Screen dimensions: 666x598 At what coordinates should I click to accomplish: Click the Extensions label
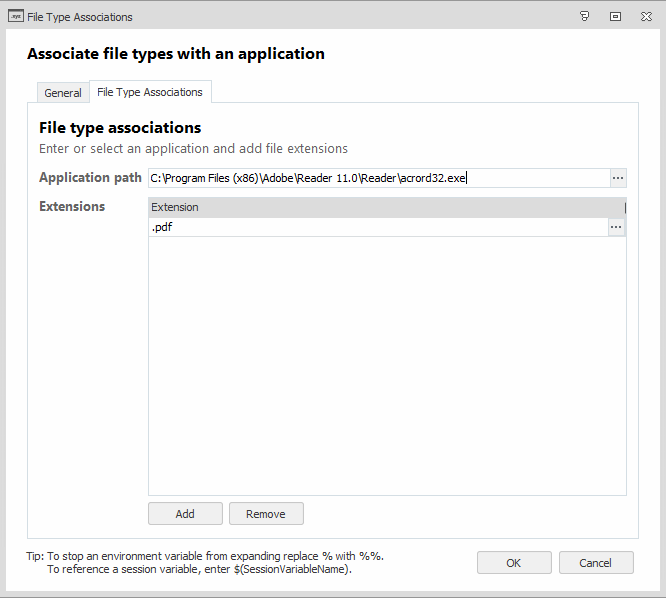click(72, 207)
